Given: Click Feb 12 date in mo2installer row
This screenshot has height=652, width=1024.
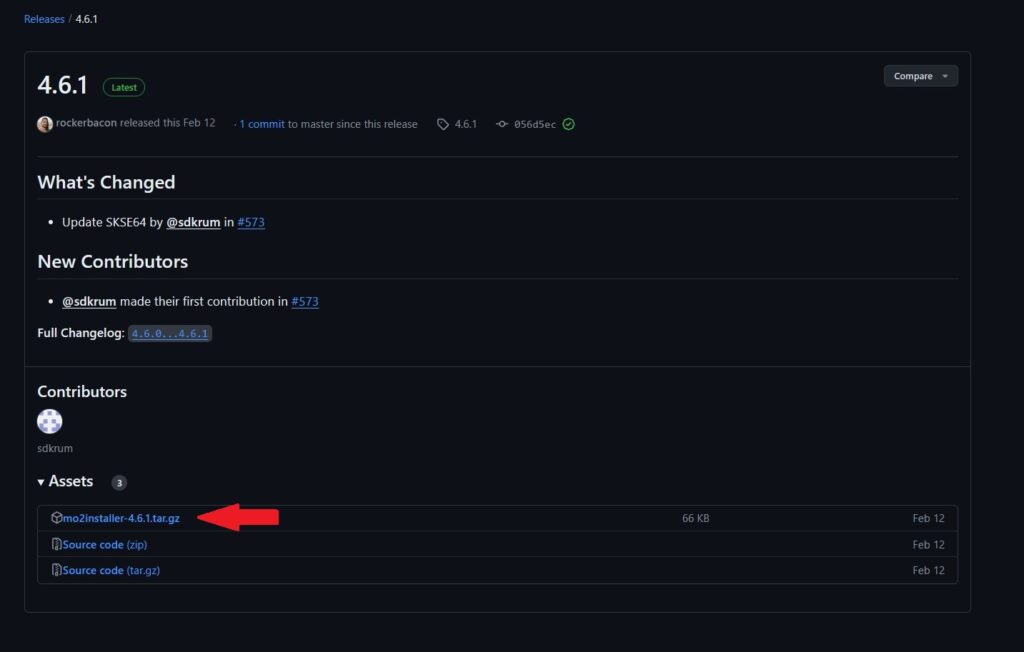Looking at the screenshot, I should [x=928, y=518].
